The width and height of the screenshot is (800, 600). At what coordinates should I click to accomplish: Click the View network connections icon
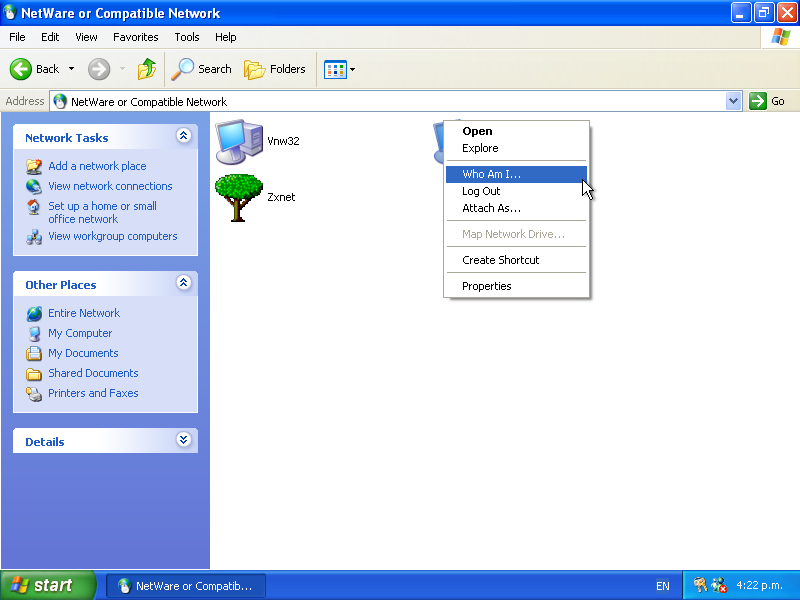(x=34, y=186)
